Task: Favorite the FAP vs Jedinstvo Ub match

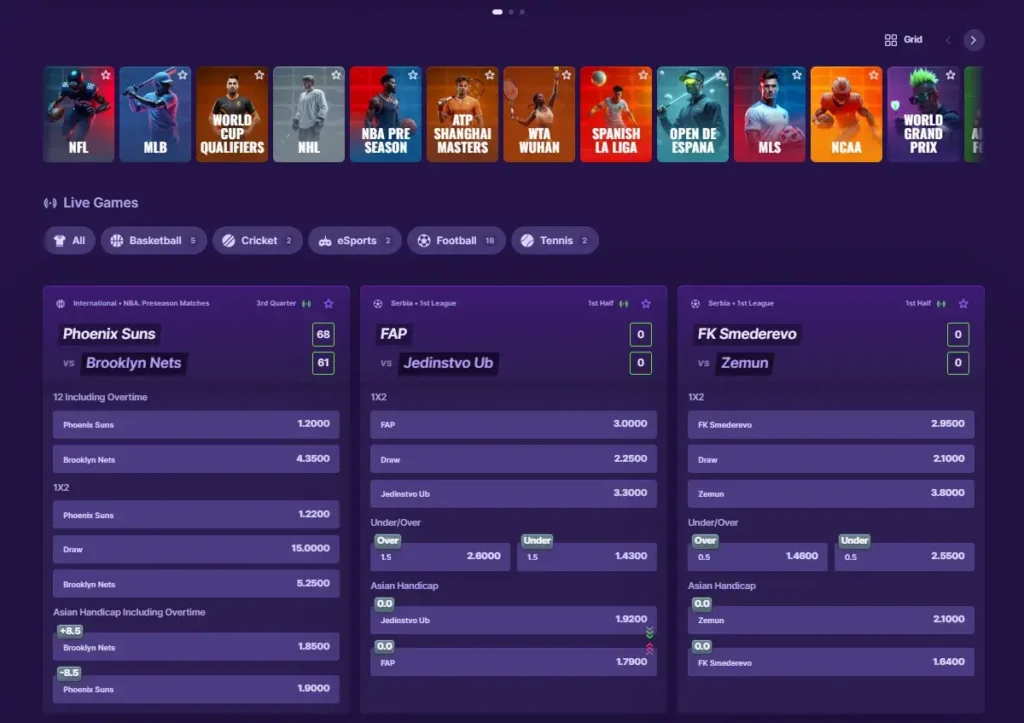Action: click(646, 304)
